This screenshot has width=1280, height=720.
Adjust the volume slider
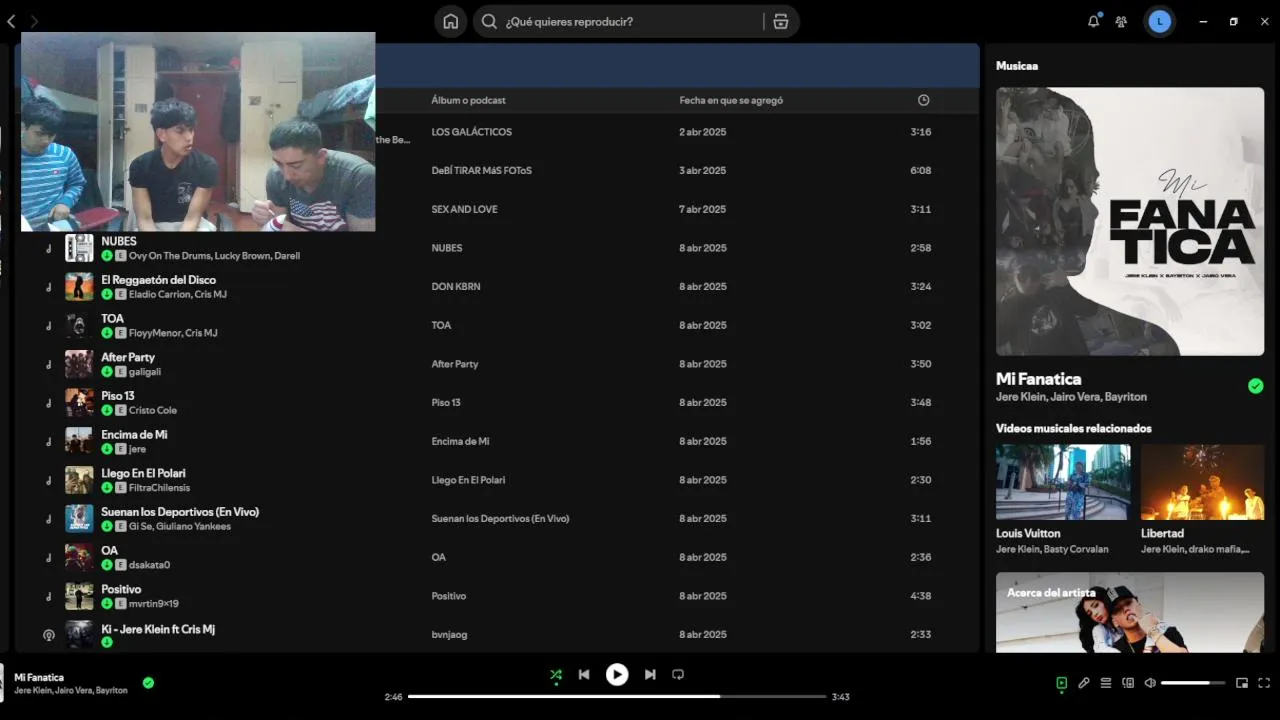1193,683
